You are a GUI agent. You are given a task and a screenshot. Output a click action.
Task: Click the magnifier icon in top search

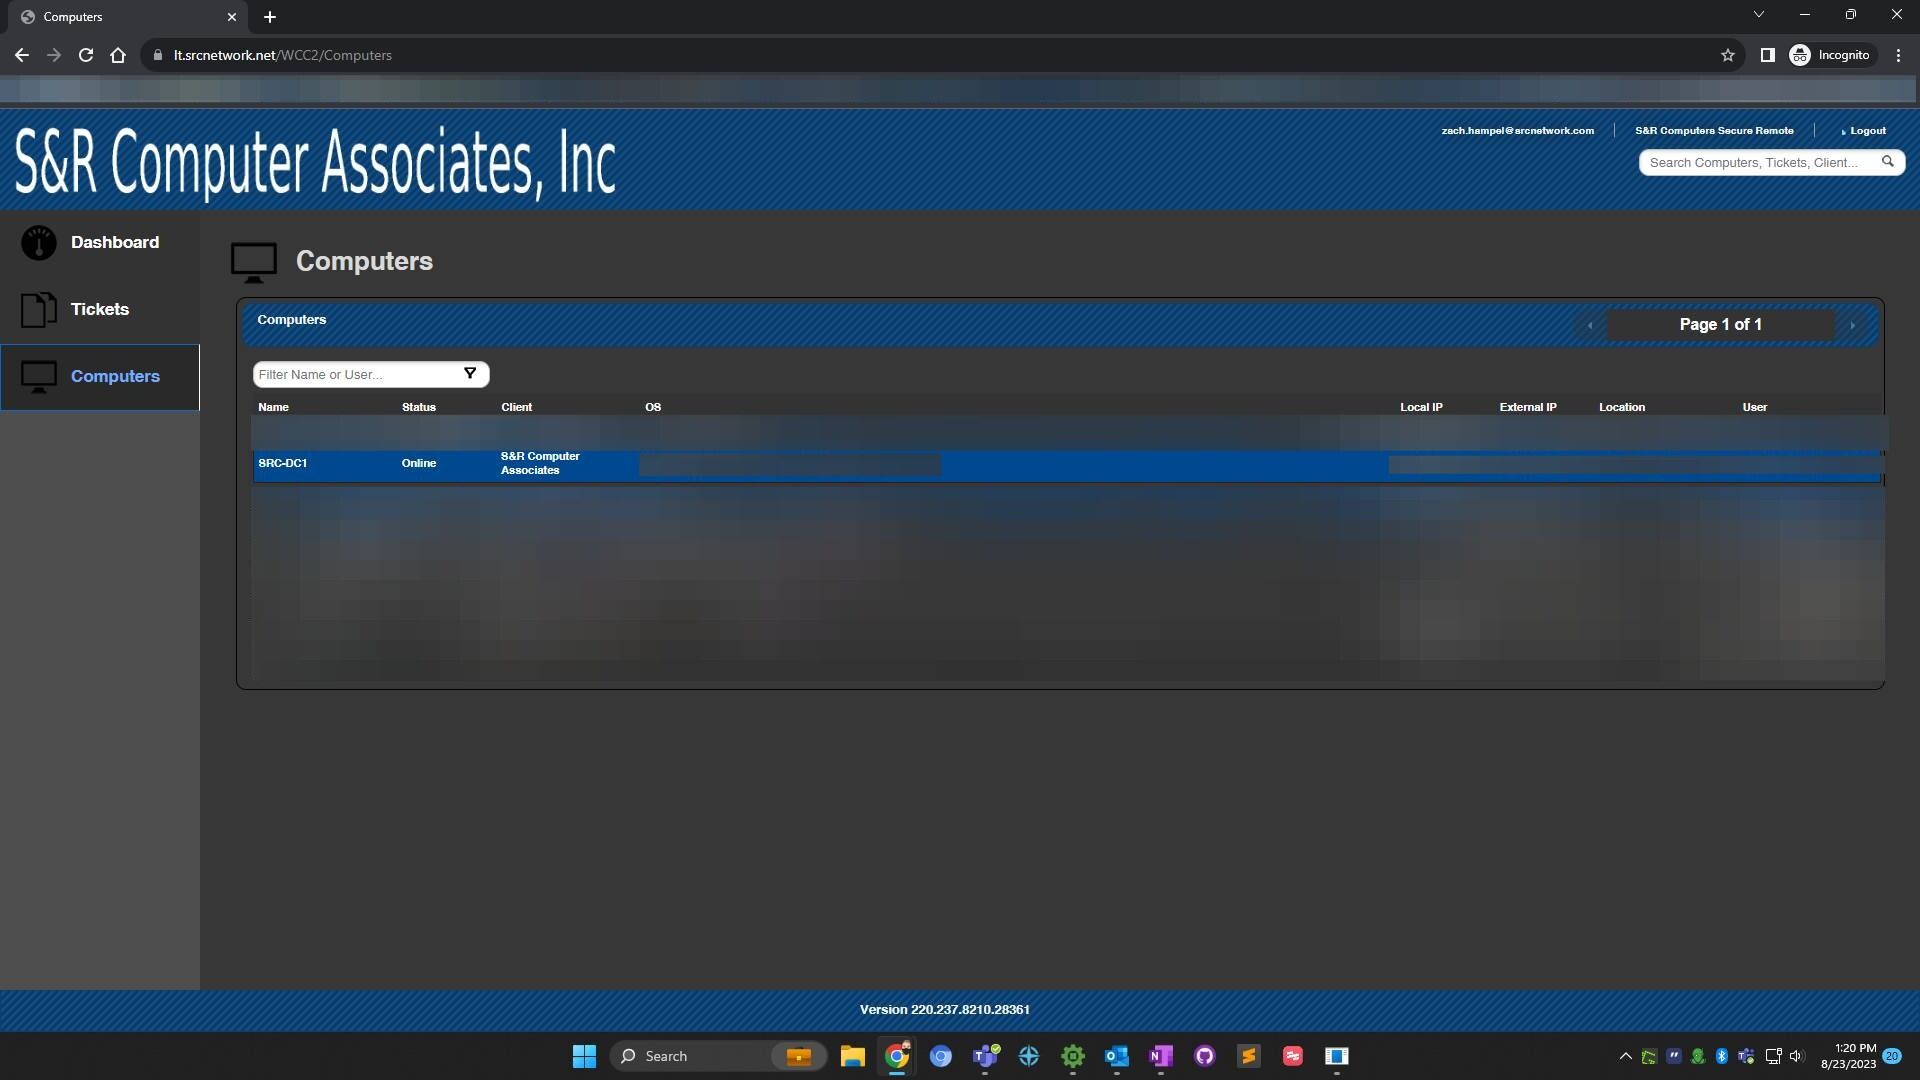(1888, 161)
